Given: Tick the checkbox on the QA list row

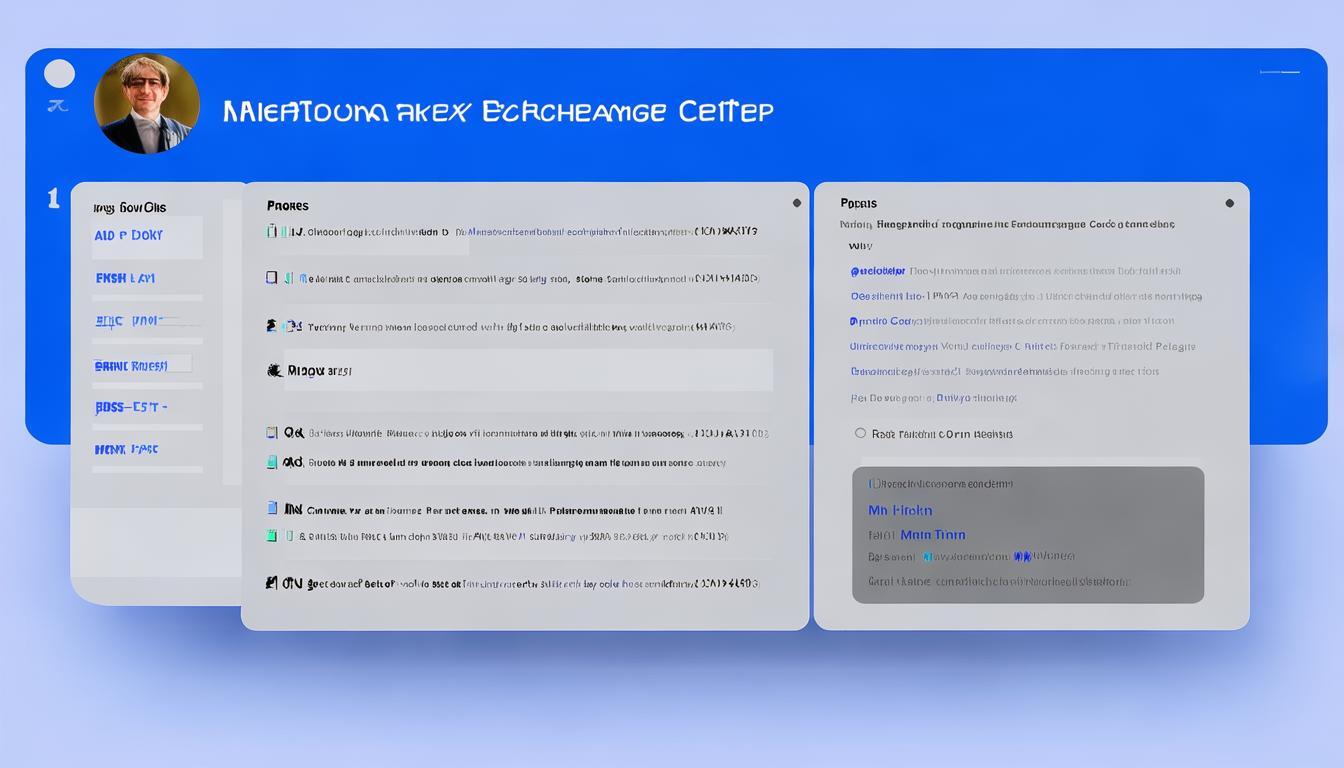Looking at the screenshot, I should tap(272, 433).
